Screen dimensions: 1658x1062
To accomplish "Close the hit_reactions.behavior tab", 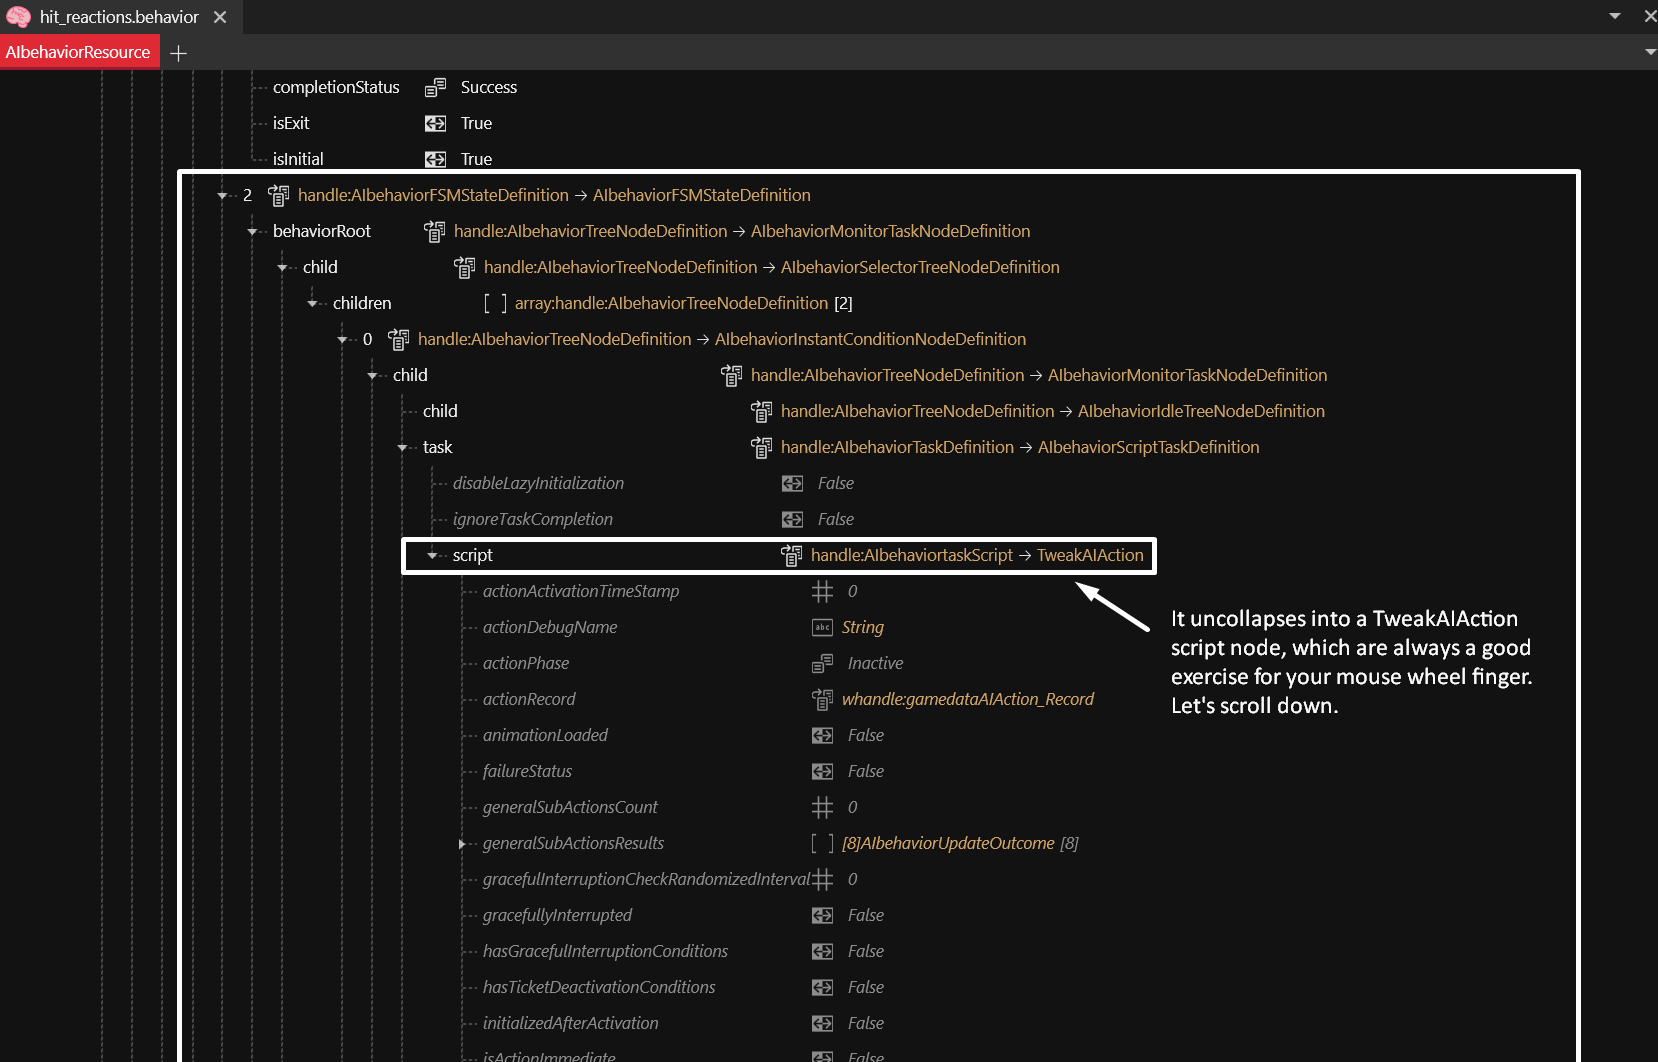I will pos(220,17).
